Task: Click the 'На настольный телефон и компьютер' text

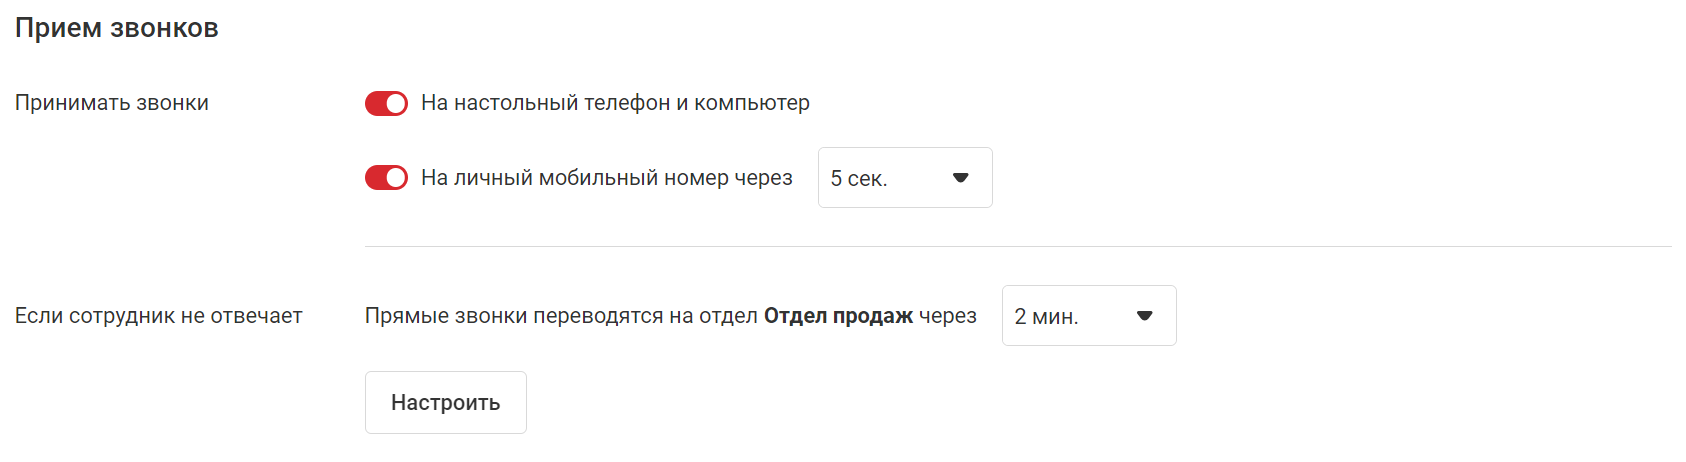Action: (615, 103)
